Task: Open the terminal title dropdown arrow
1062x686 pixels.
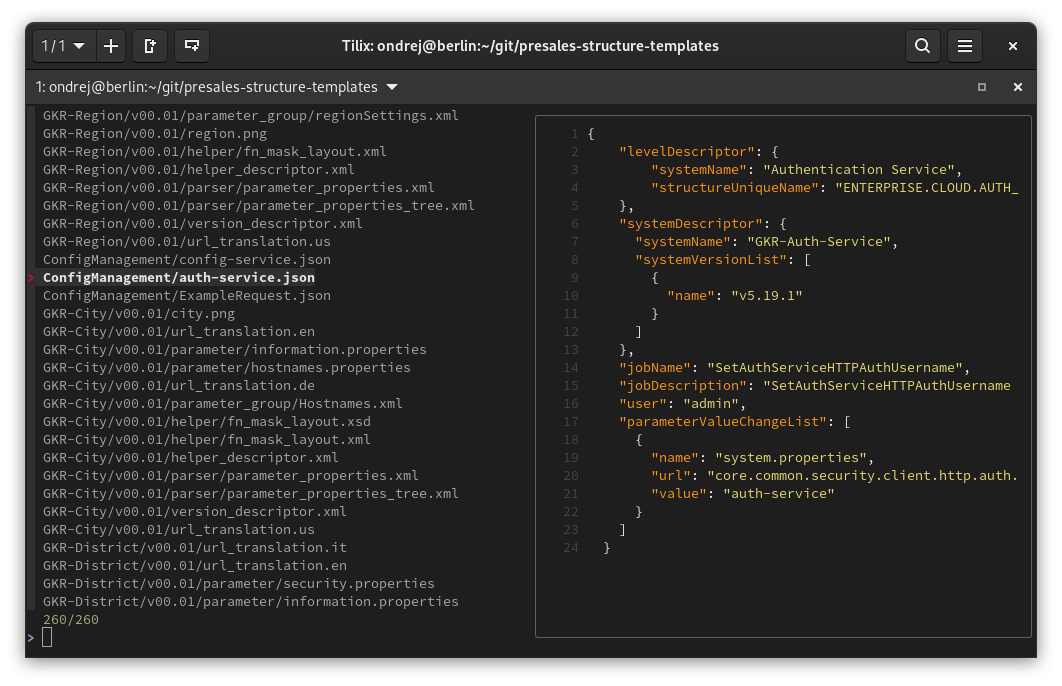Action: click(x=391, y=87)
